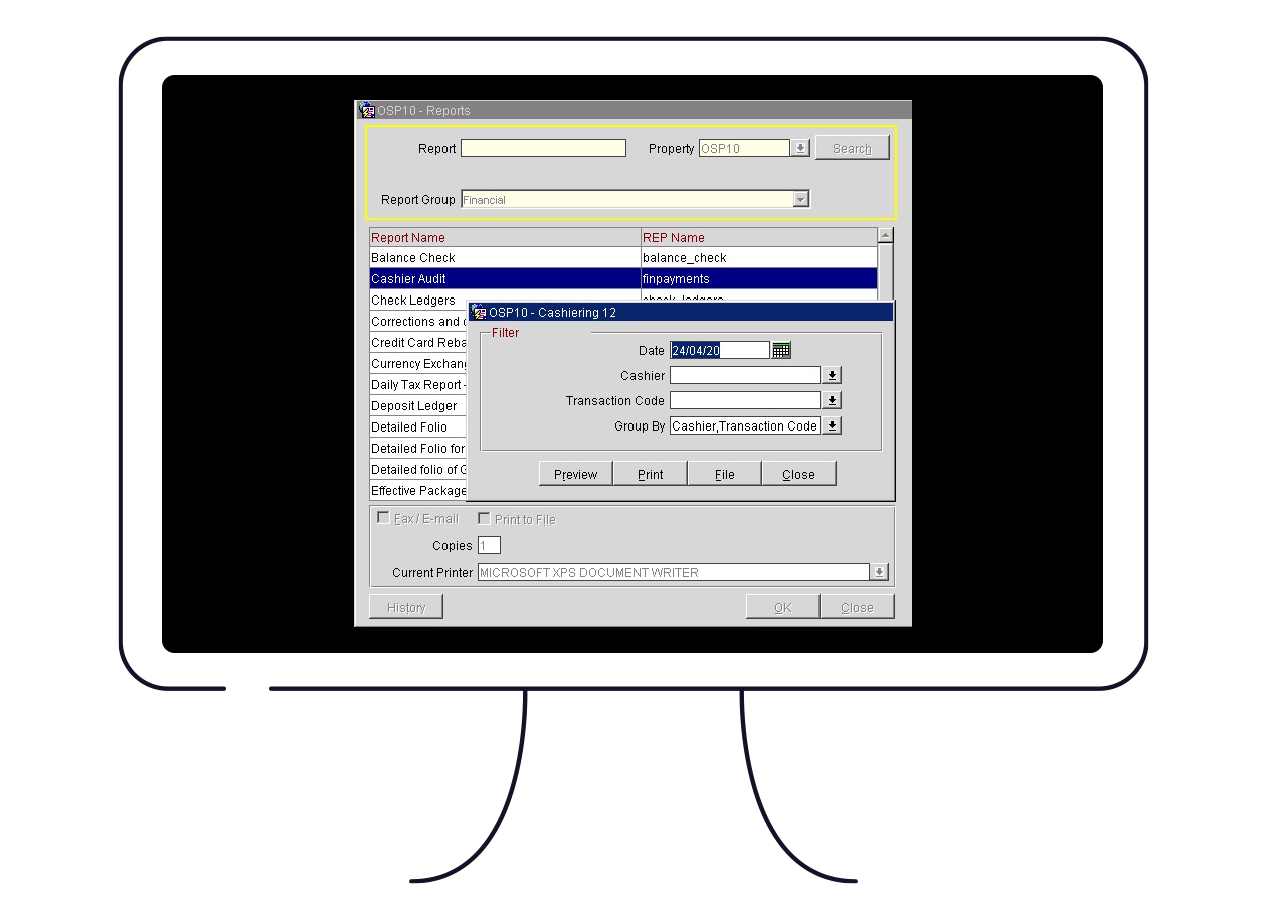Expand the Cashier dropdown list

[x=832, y=375]
